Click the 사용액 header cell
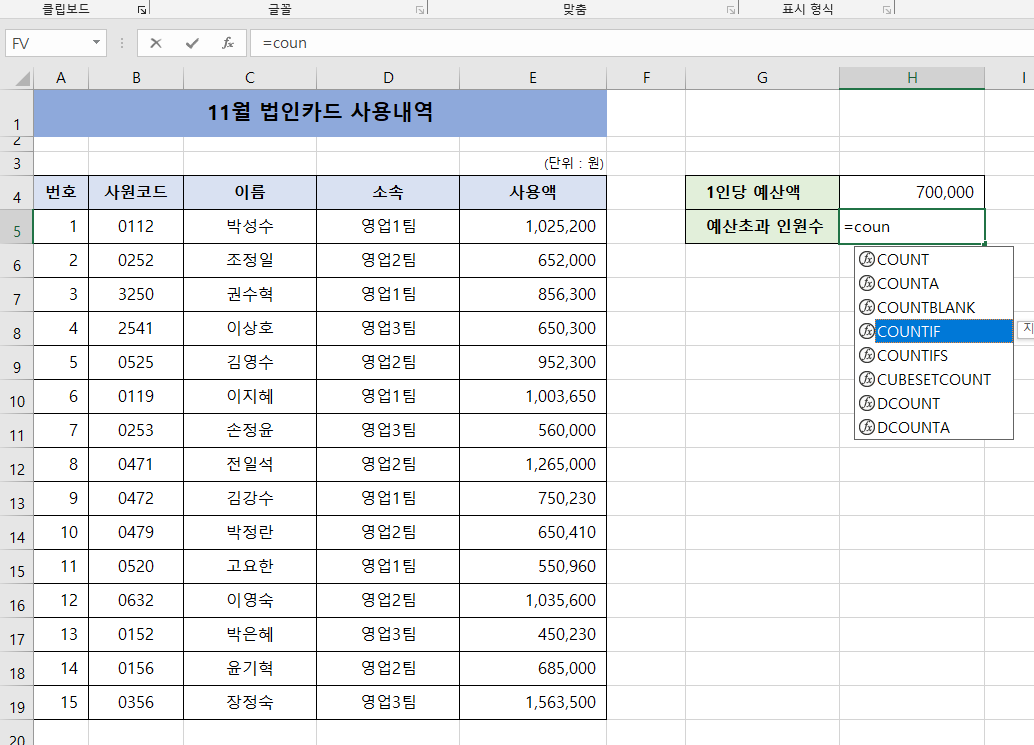 coord(533,193)
